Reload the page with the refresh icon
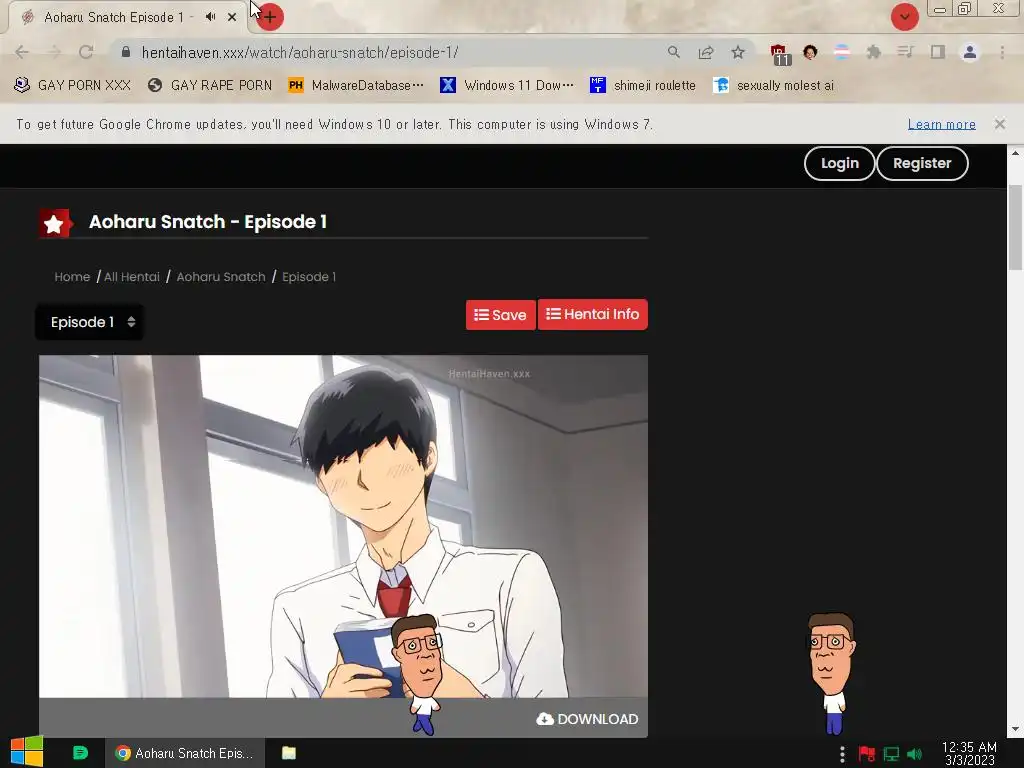 tap(86, 52)
